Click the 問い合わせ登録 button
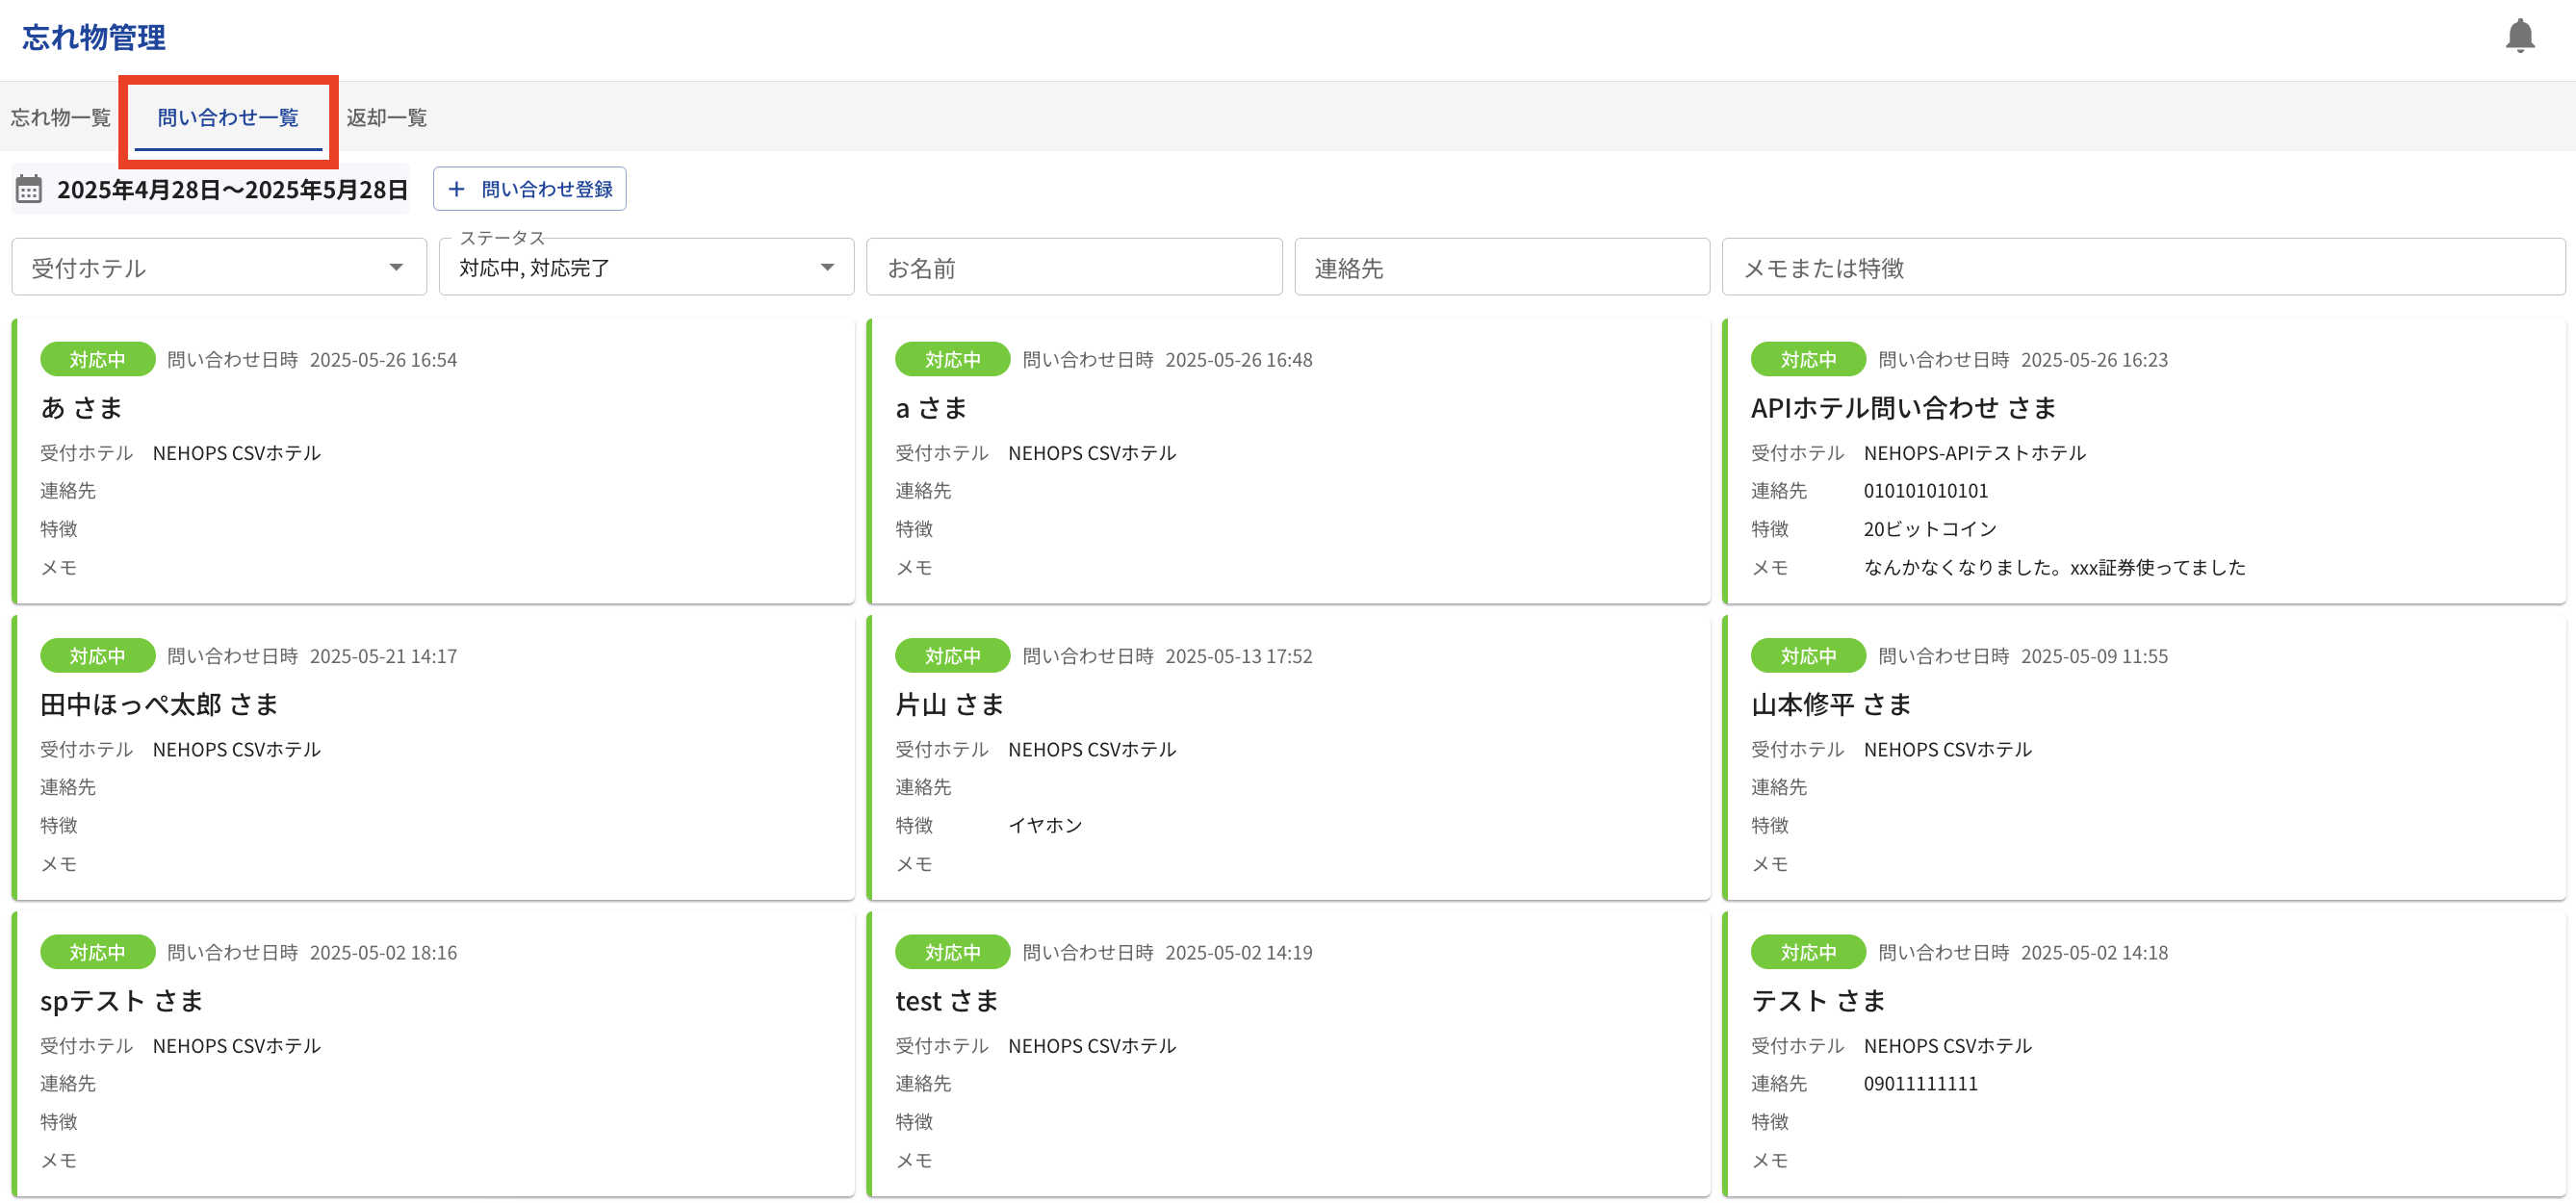Image resolution: width=2576 pixels, height=1203 pixels. click(x=530, y=189)
